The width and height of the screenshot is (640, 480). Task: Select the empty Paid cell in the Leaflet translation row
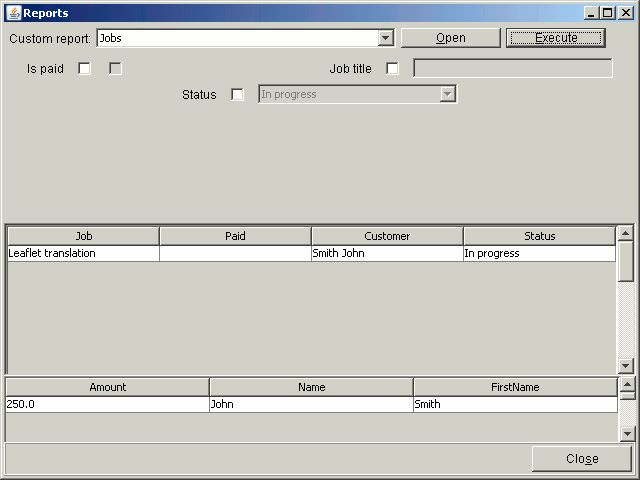[235, 253]
